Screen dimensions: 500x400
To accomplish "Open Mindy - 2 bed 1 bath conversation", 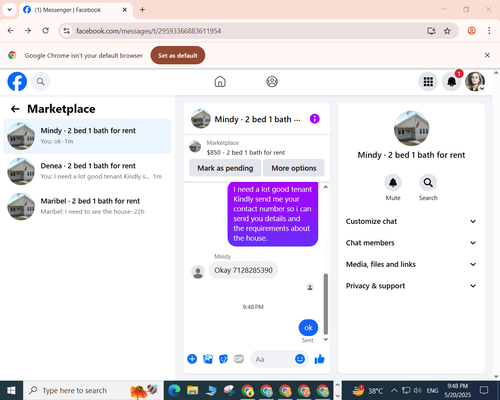I will [x=87, y=136].
